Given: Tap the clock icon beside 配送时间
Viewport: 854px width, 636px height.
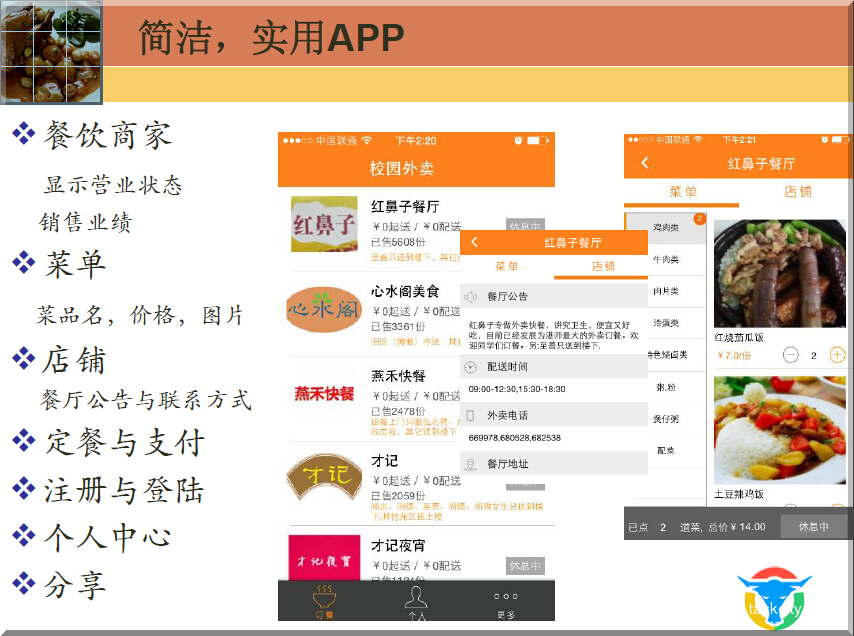Looking at the screenshot, I should pyautogui.click(x=471, y=367).
